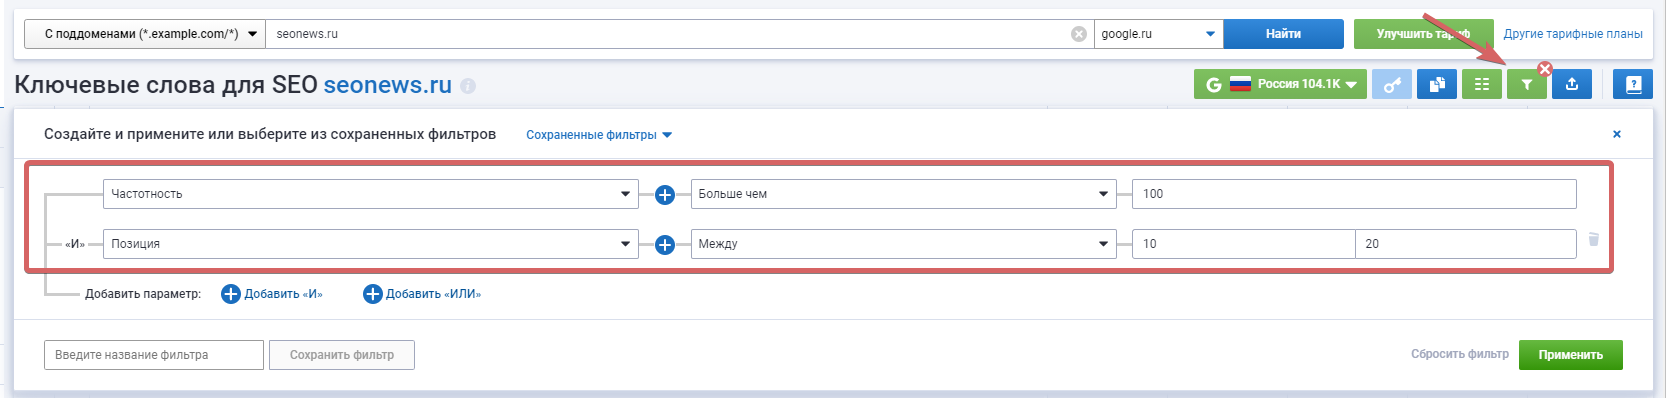Remove applied filter via red cross badge
1666x398 pixels.
(1545, 69)
